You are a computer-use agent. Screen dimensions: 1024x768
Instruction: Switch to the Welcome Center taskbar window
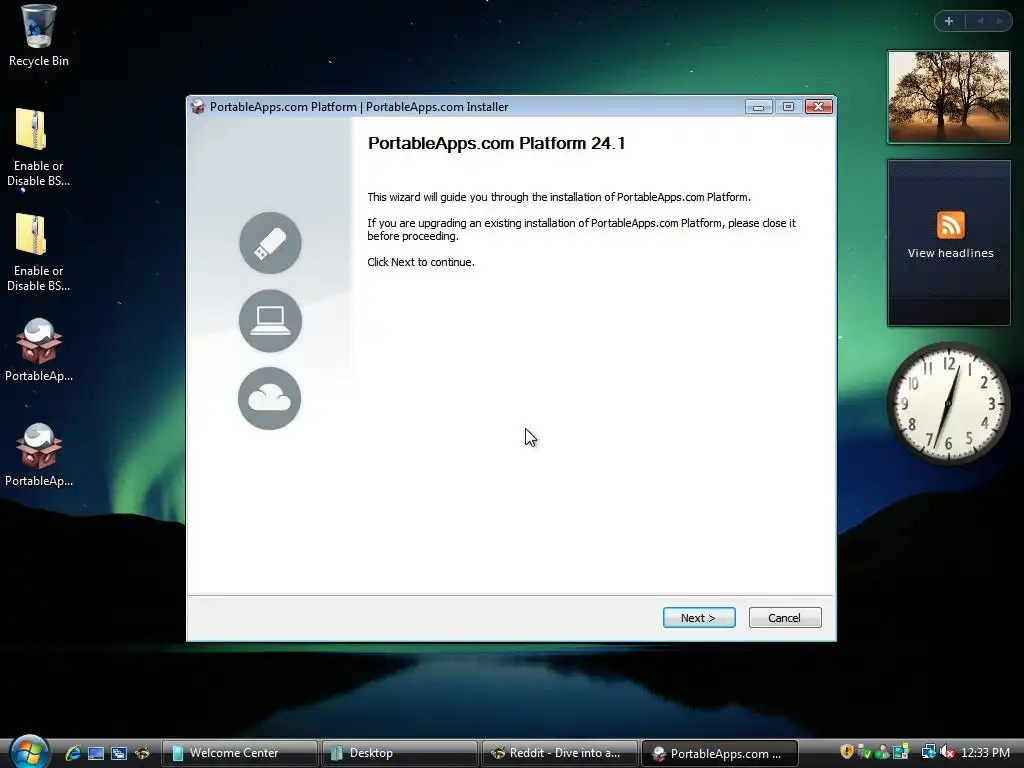click(x=239, y=753)
